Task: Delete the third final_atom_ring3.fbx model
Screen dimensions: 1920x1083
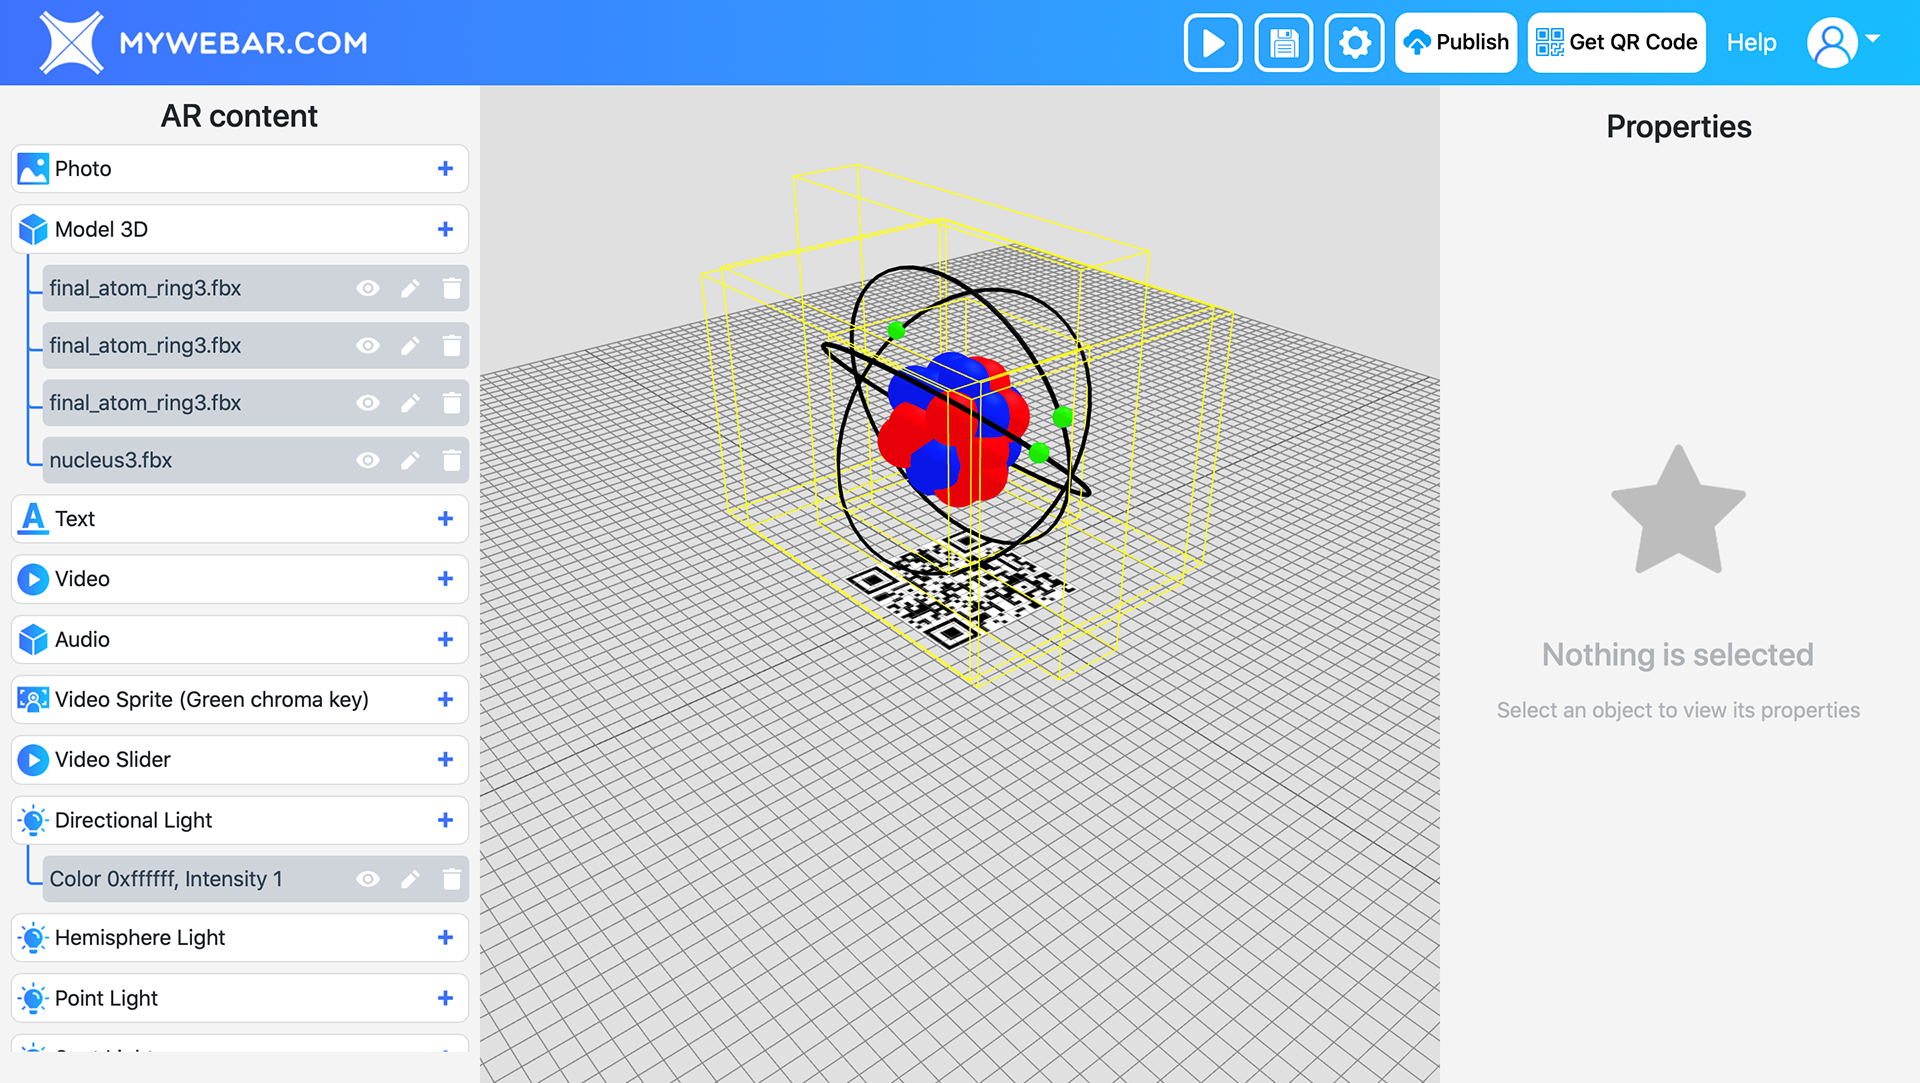Action: 452,402
